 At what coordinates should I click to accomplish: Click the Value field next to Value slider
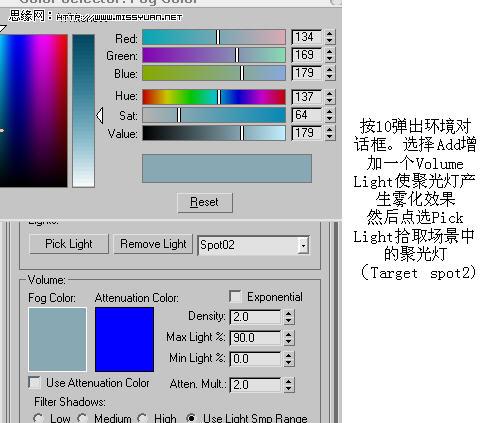pos(306,133)
